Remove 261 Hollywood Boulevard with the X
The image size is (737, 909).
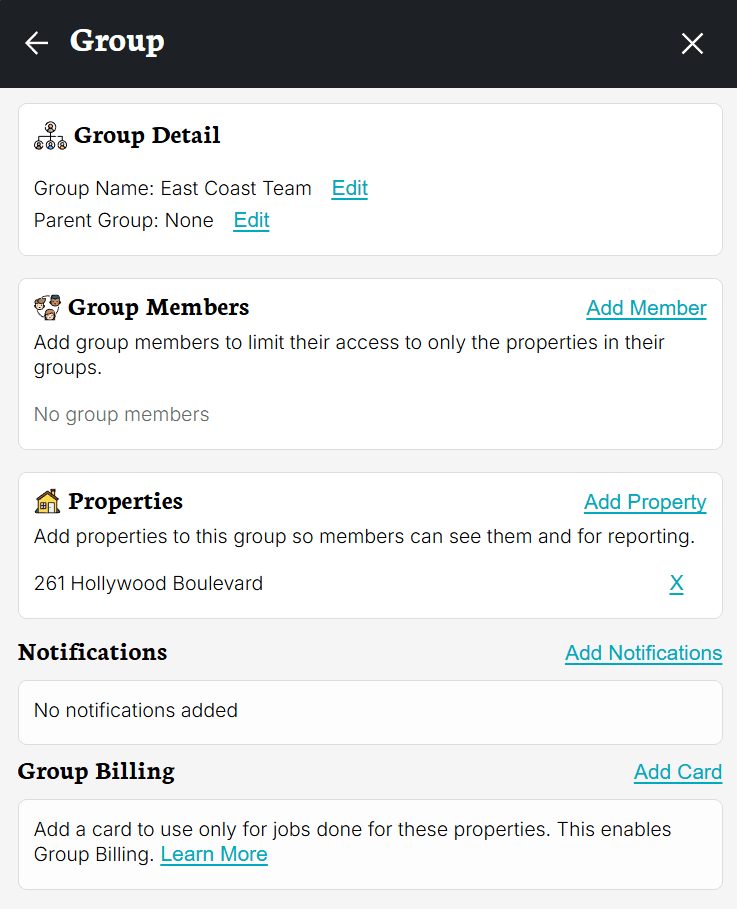tap(676, 583)
